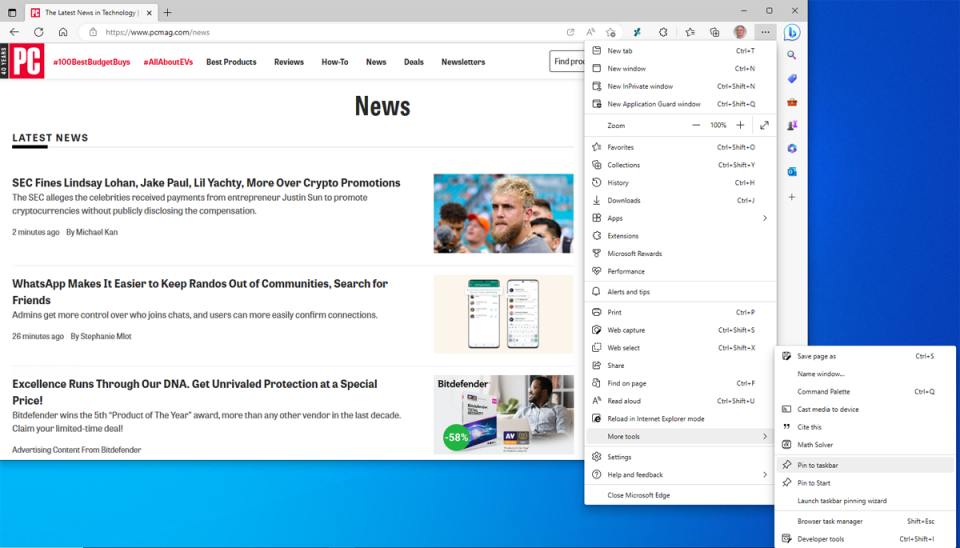Screen dimensions: 960x548
Task: Open sidebar Outlook icon
Action: (x=792, y=172)
